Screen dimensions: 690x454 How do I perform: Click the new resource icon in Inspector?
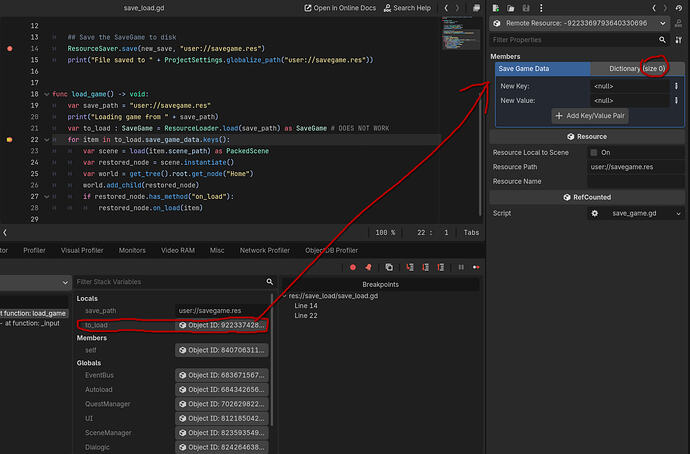click(x=497, y=7)
